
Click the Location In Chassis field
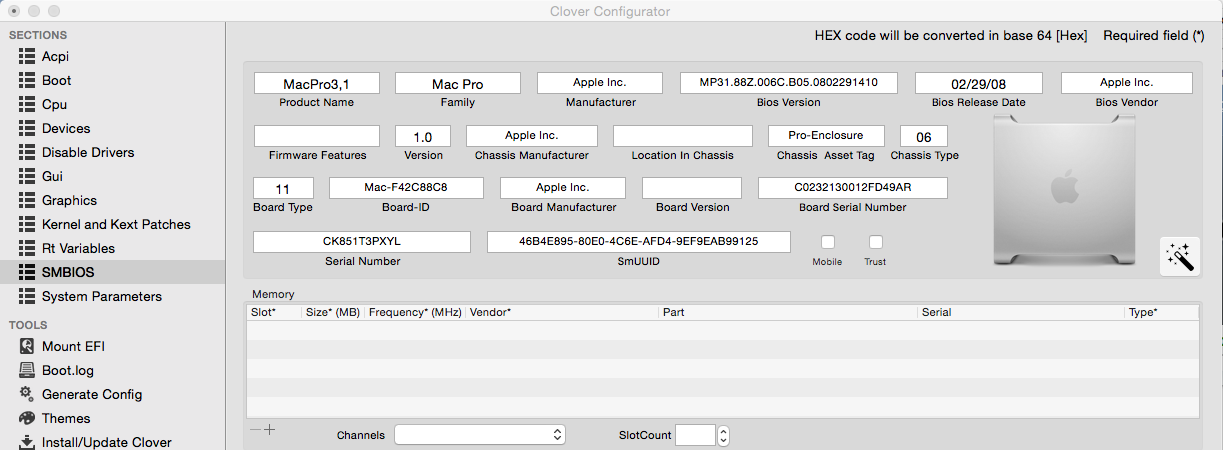(x=683, y=136)
